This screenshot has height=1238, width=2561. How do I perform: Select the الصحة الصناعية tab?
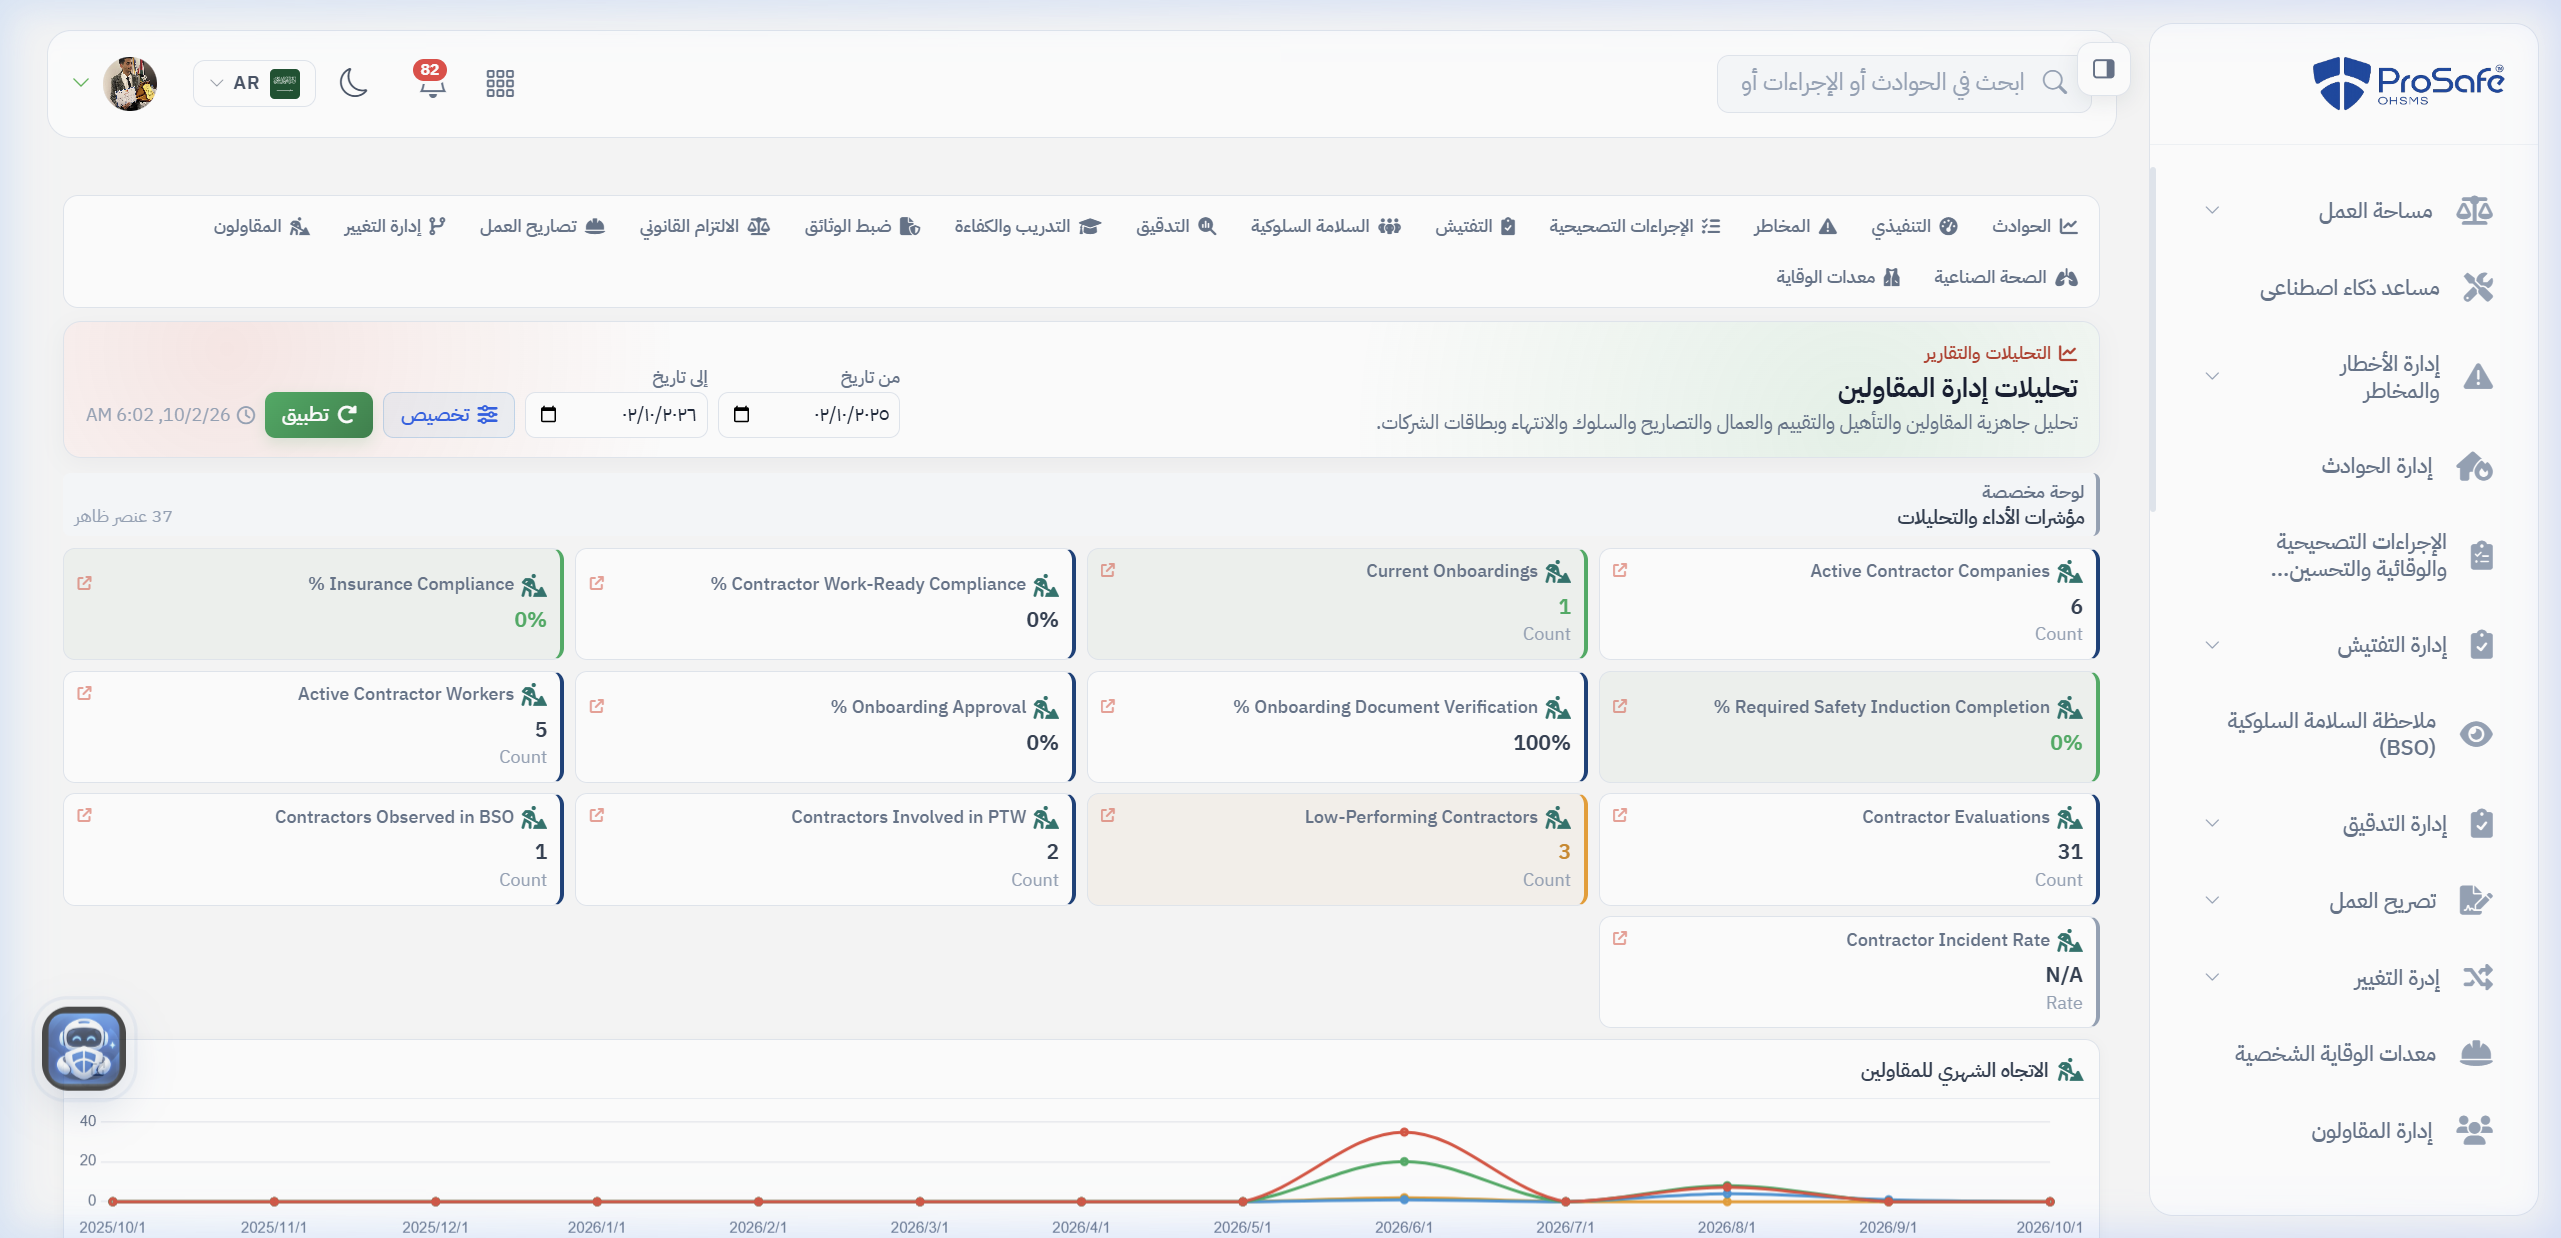(x=2005, y=277)
